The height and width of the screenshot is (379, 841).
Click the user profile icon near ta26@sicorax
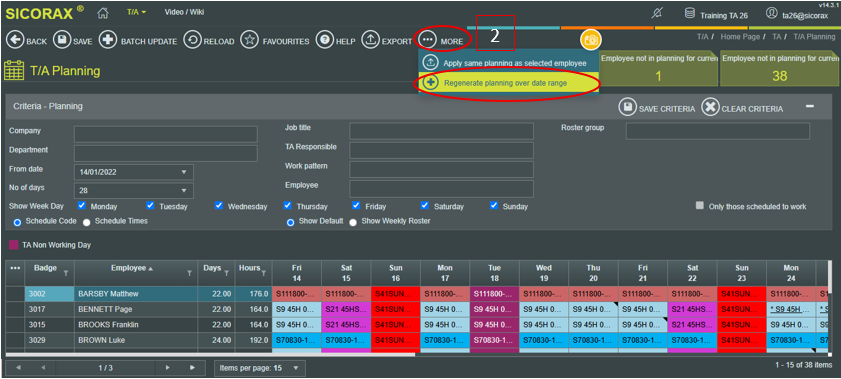pyautogui.click(x=772, y=13)
